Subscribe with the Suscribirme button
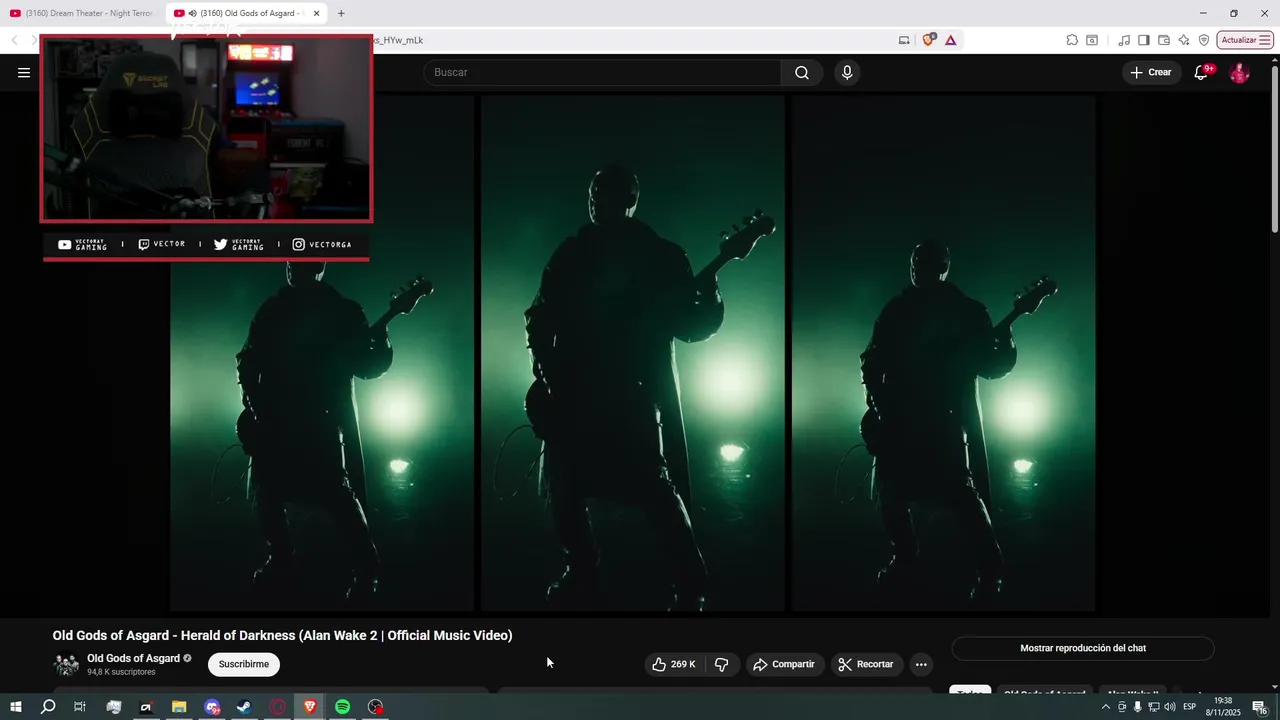1280x720 pixels. [244, 664]
